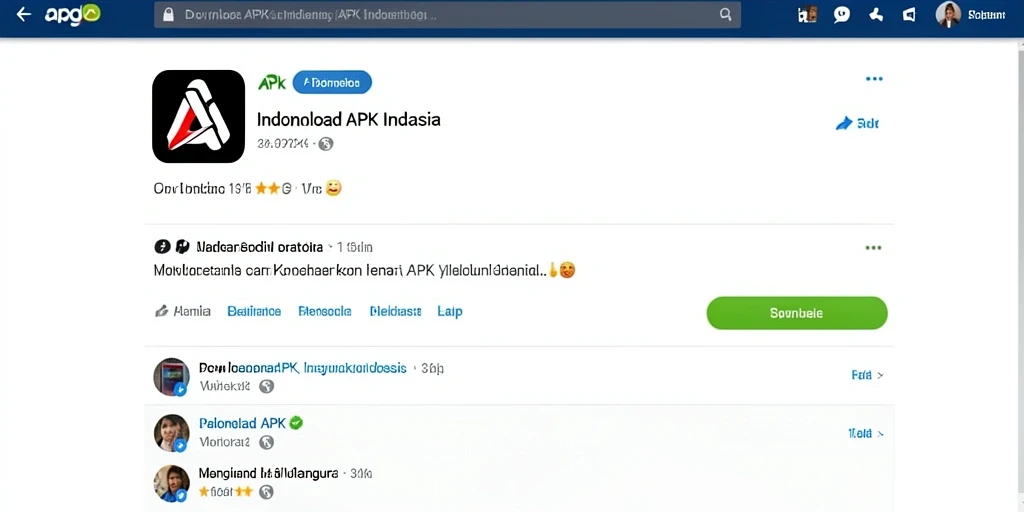Click the green Sounbele button
Screen dimensions: 1024x512
797,313
